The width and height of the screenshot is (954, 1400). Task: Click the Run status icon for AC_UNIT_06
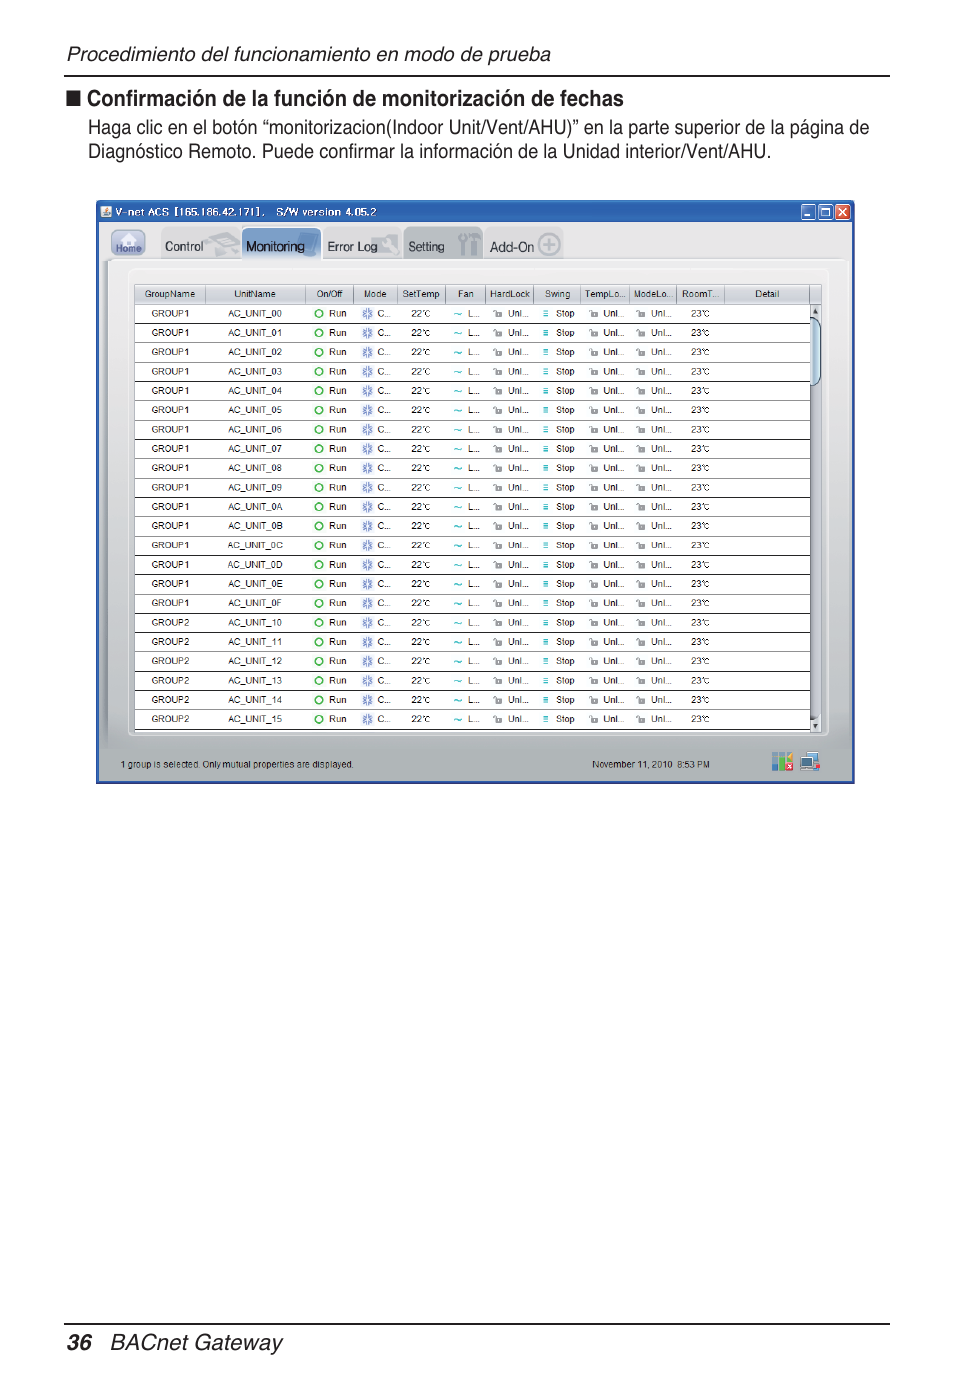point(319,430)
